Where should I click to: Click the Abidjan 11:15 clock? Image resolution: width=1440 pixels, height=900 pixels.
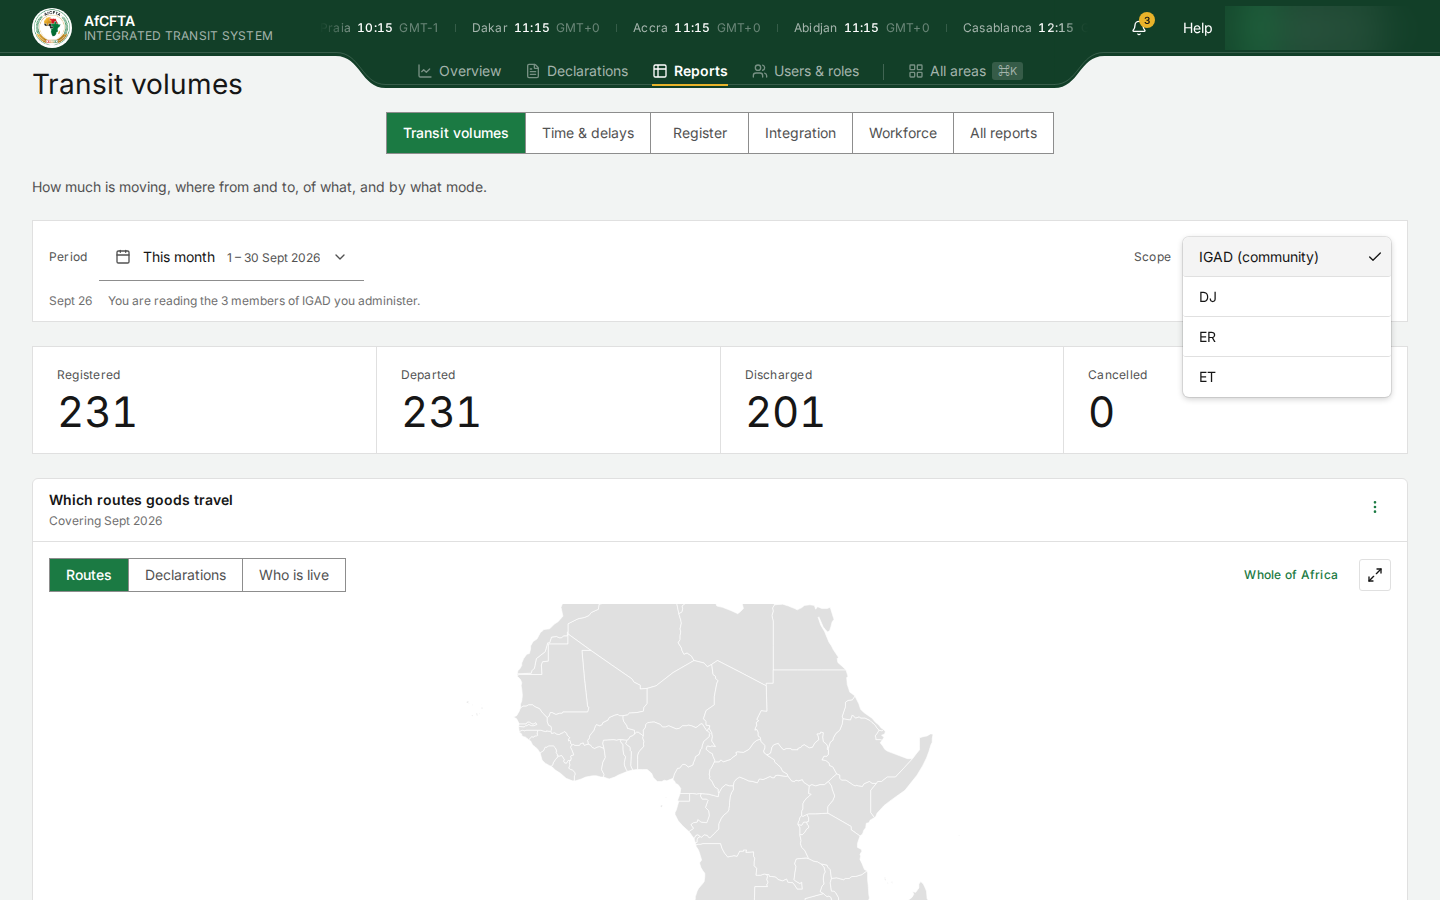861,28
